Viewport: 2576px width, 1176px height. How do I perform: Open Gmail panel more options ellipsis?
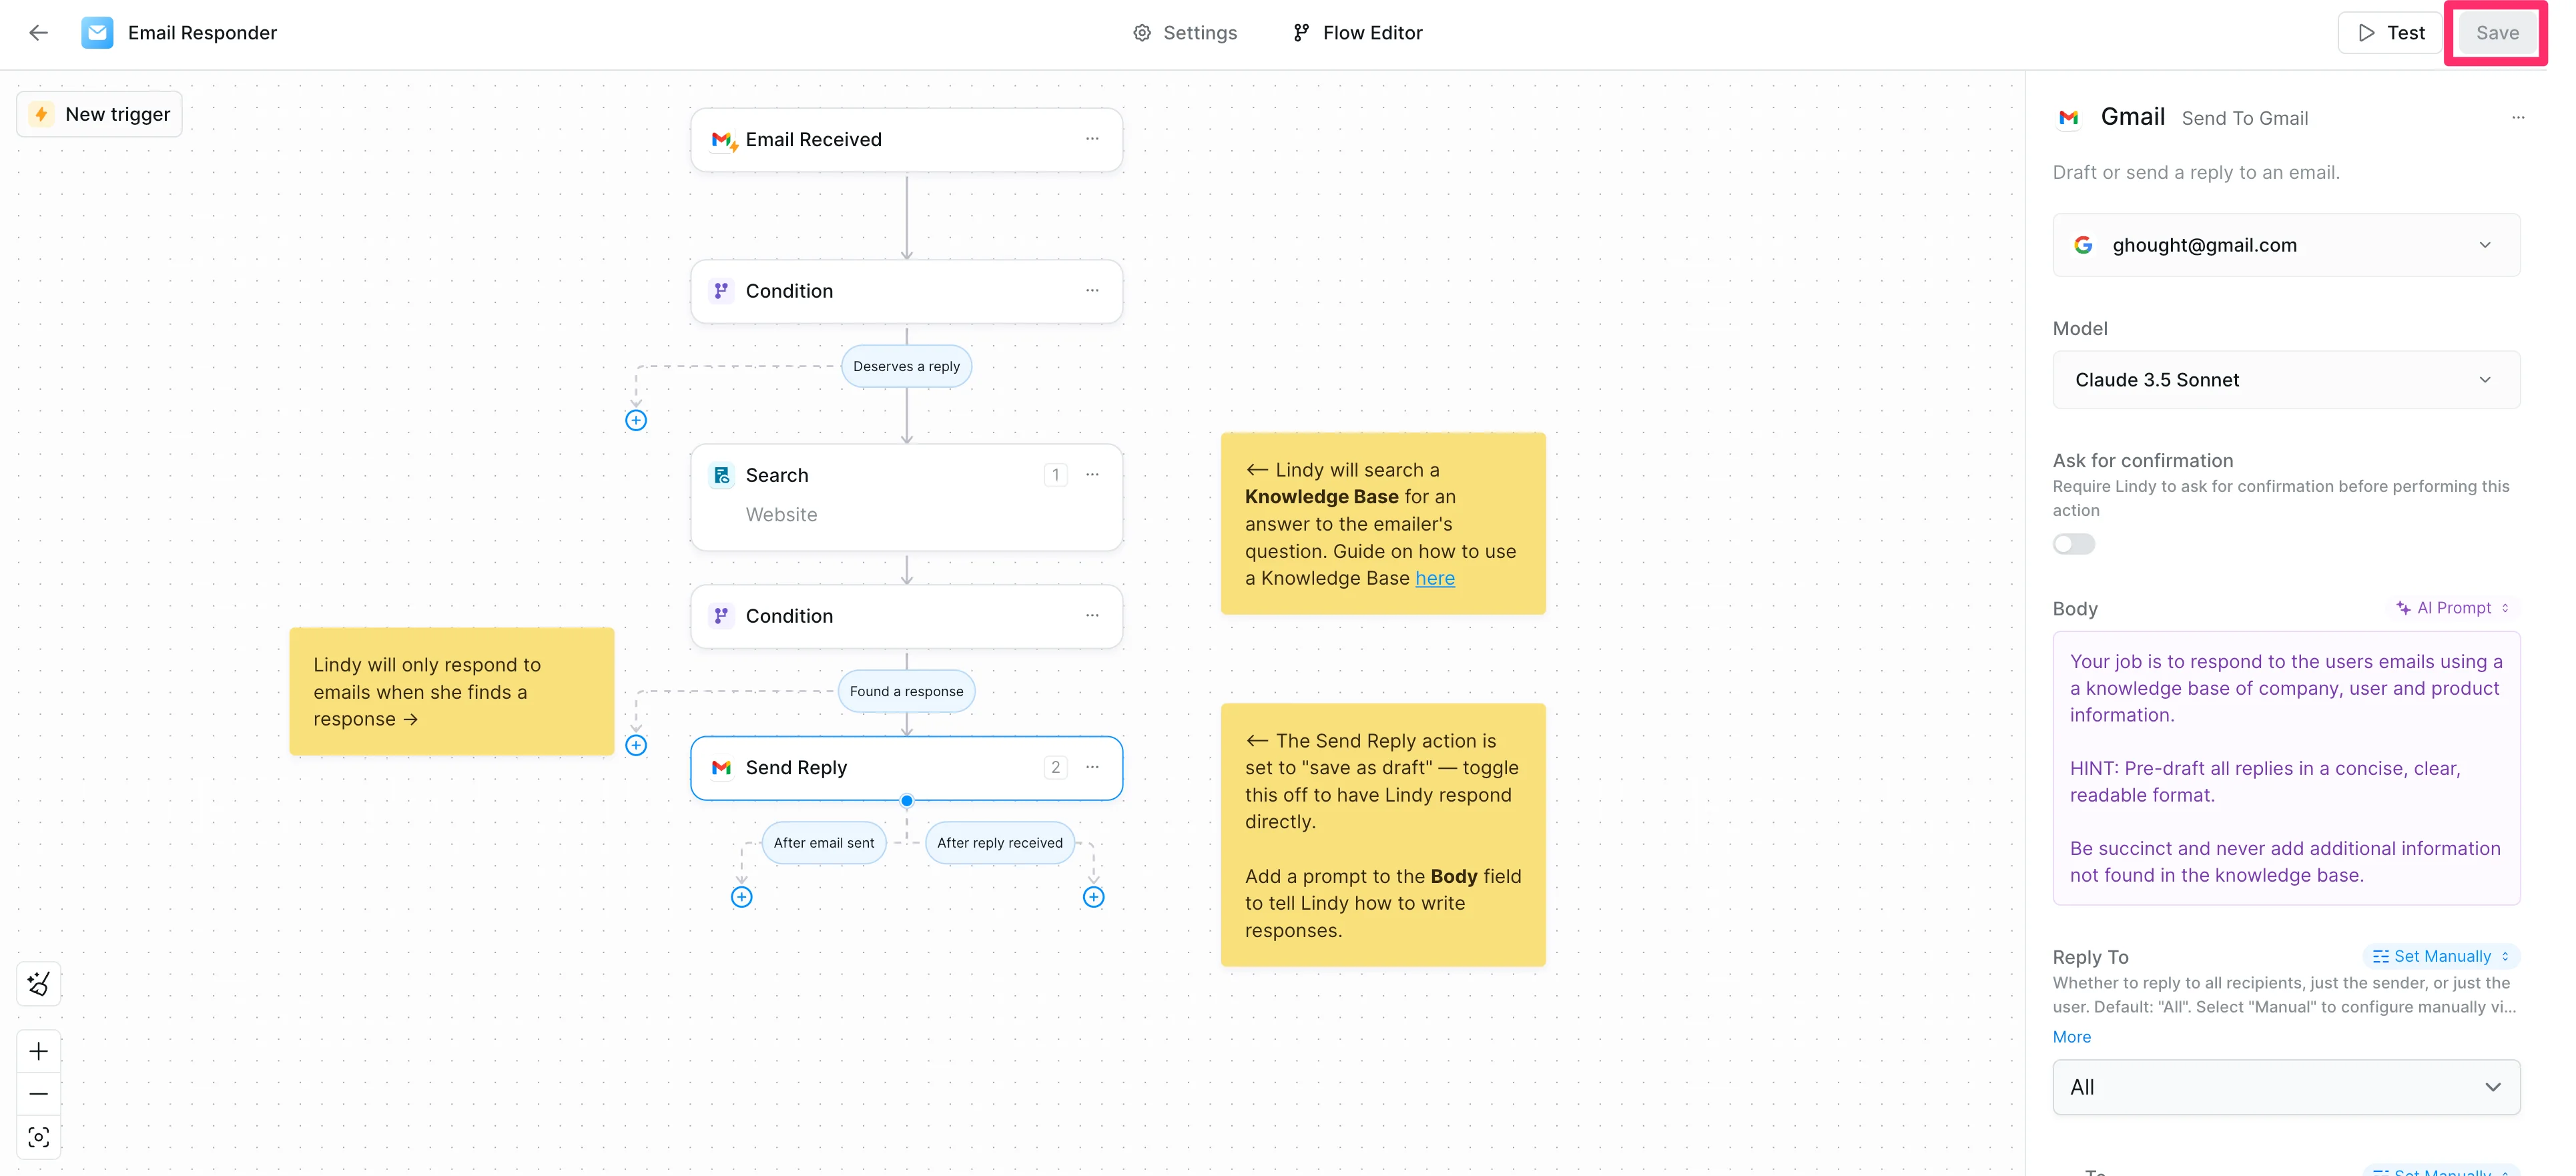point(2517,118)
